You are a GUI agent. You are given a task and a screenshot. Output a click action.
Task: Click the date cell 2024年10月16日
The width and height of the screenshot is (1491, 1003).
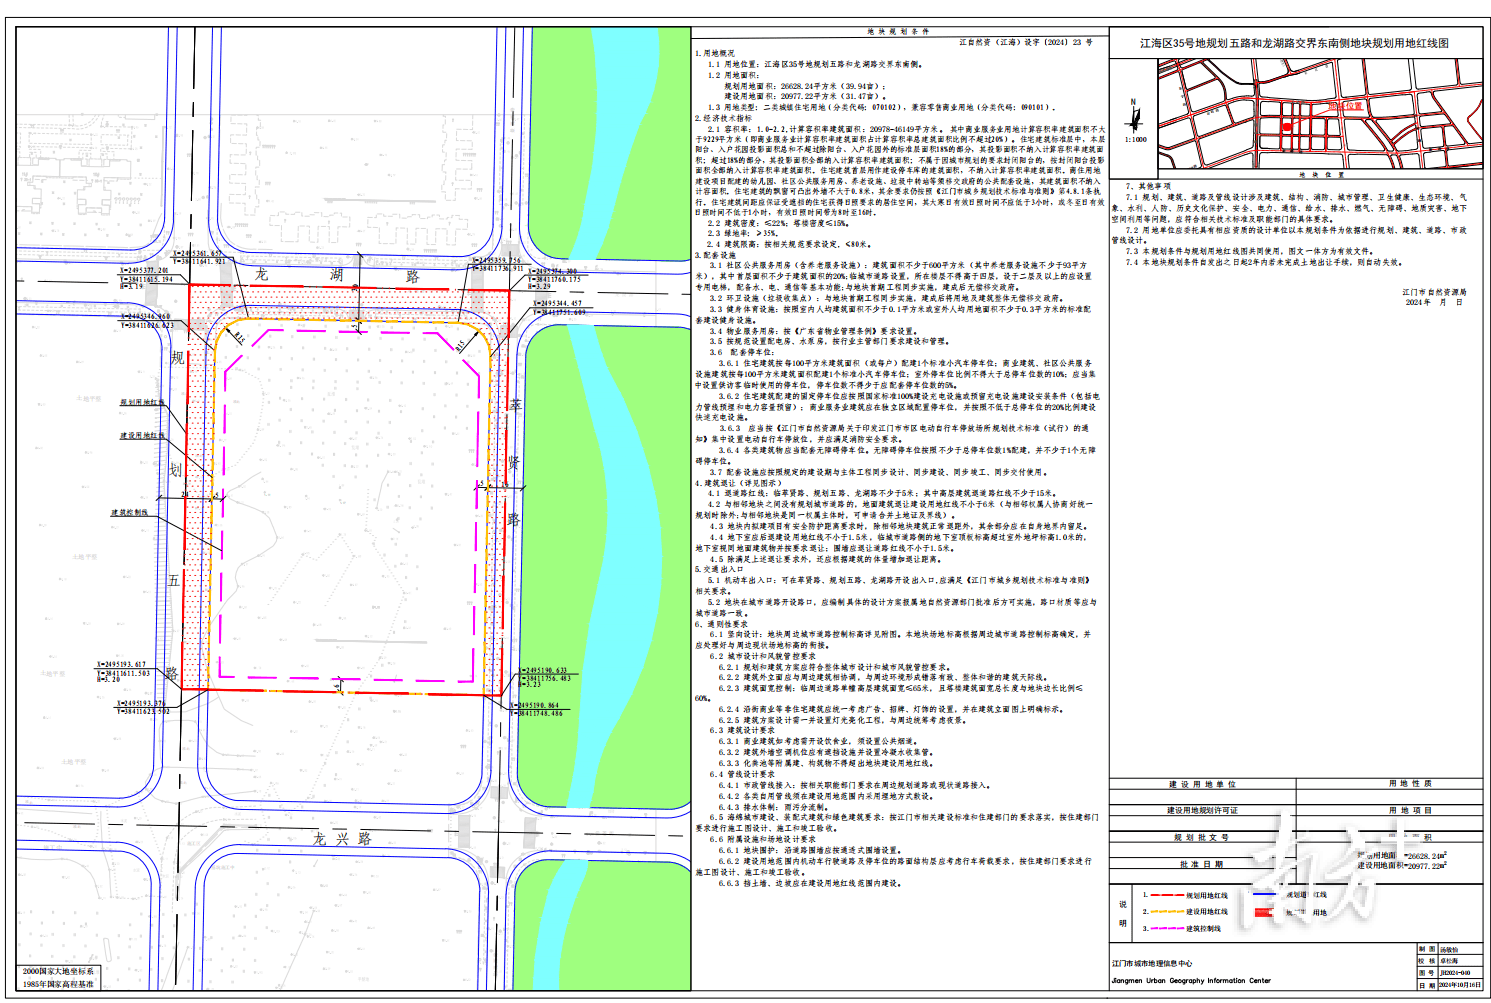[x=1460, y=985]
